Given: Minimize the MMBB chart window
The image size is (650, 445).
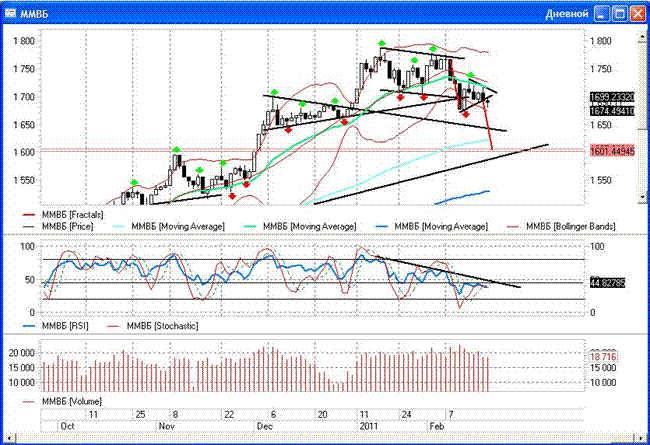Looking at the screenshot, I should pos(601,14).
